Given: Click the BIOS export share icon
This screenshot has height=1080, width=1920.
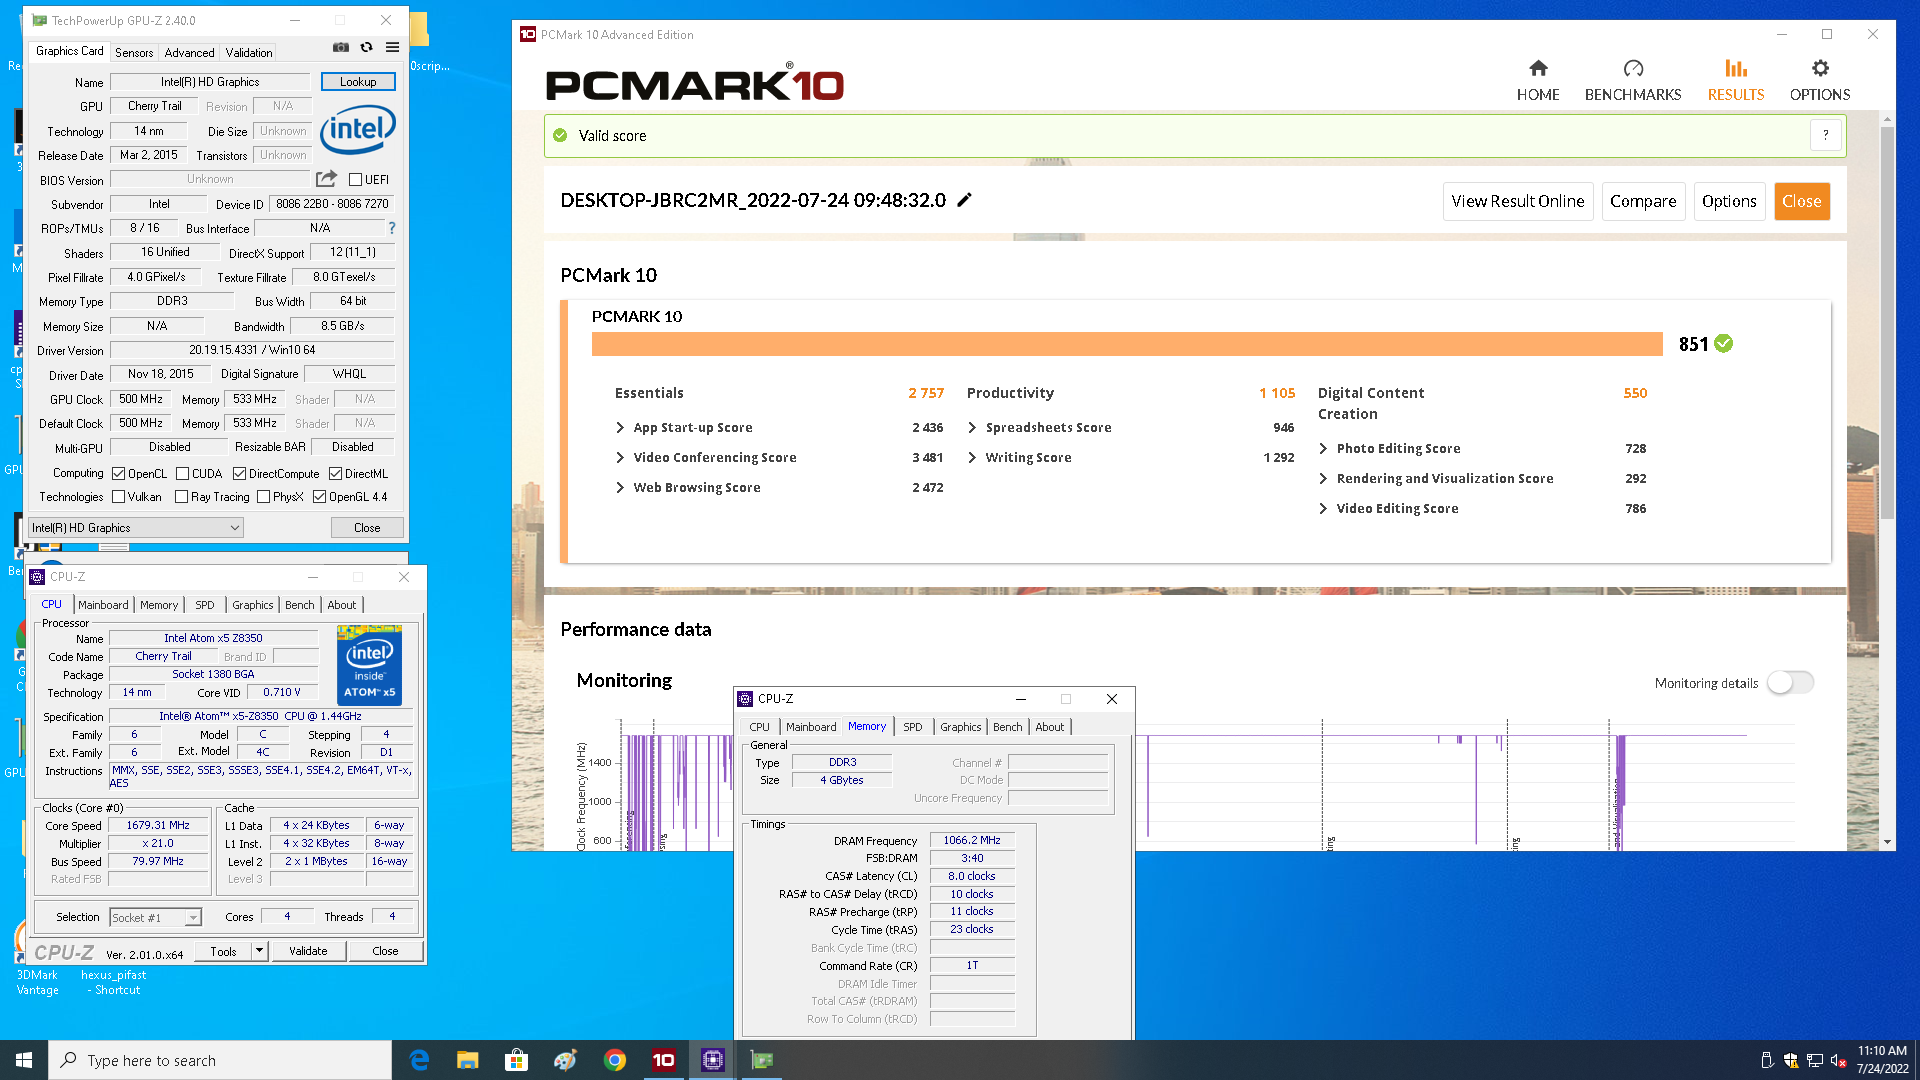Looking at the screenshot, I should [x=326, y=179].
